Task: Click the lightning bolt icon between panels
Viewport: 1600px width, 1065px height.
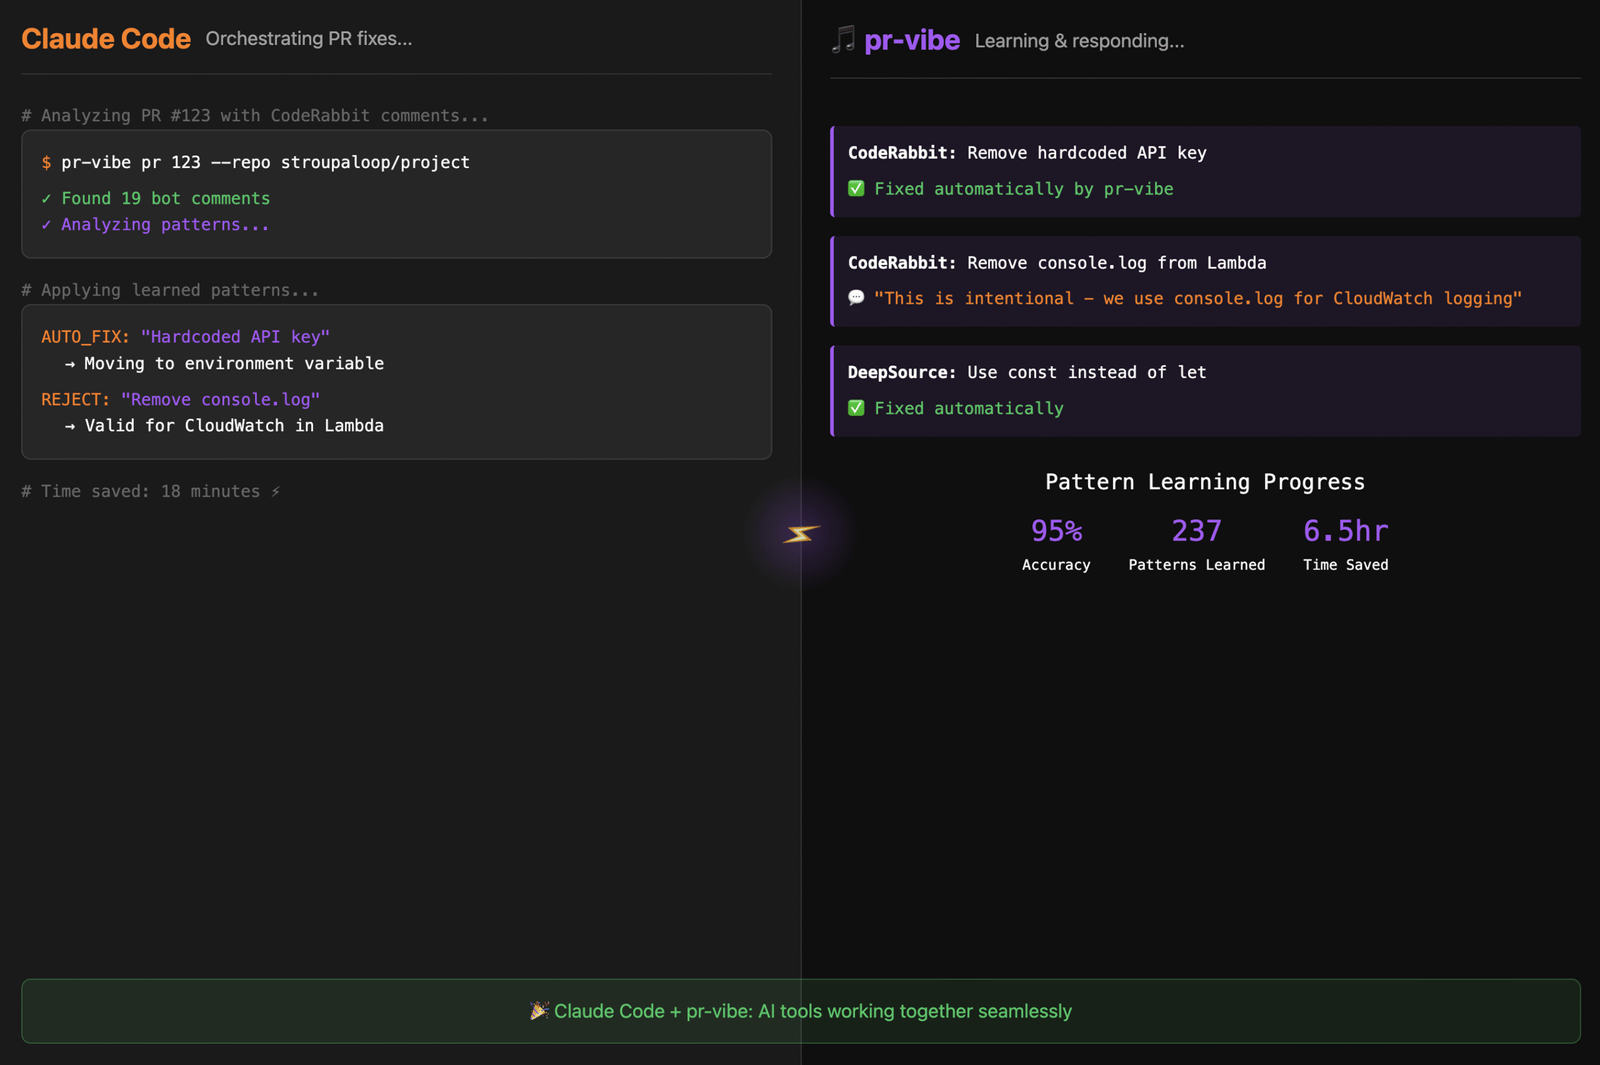Action: tap(800, 534)
